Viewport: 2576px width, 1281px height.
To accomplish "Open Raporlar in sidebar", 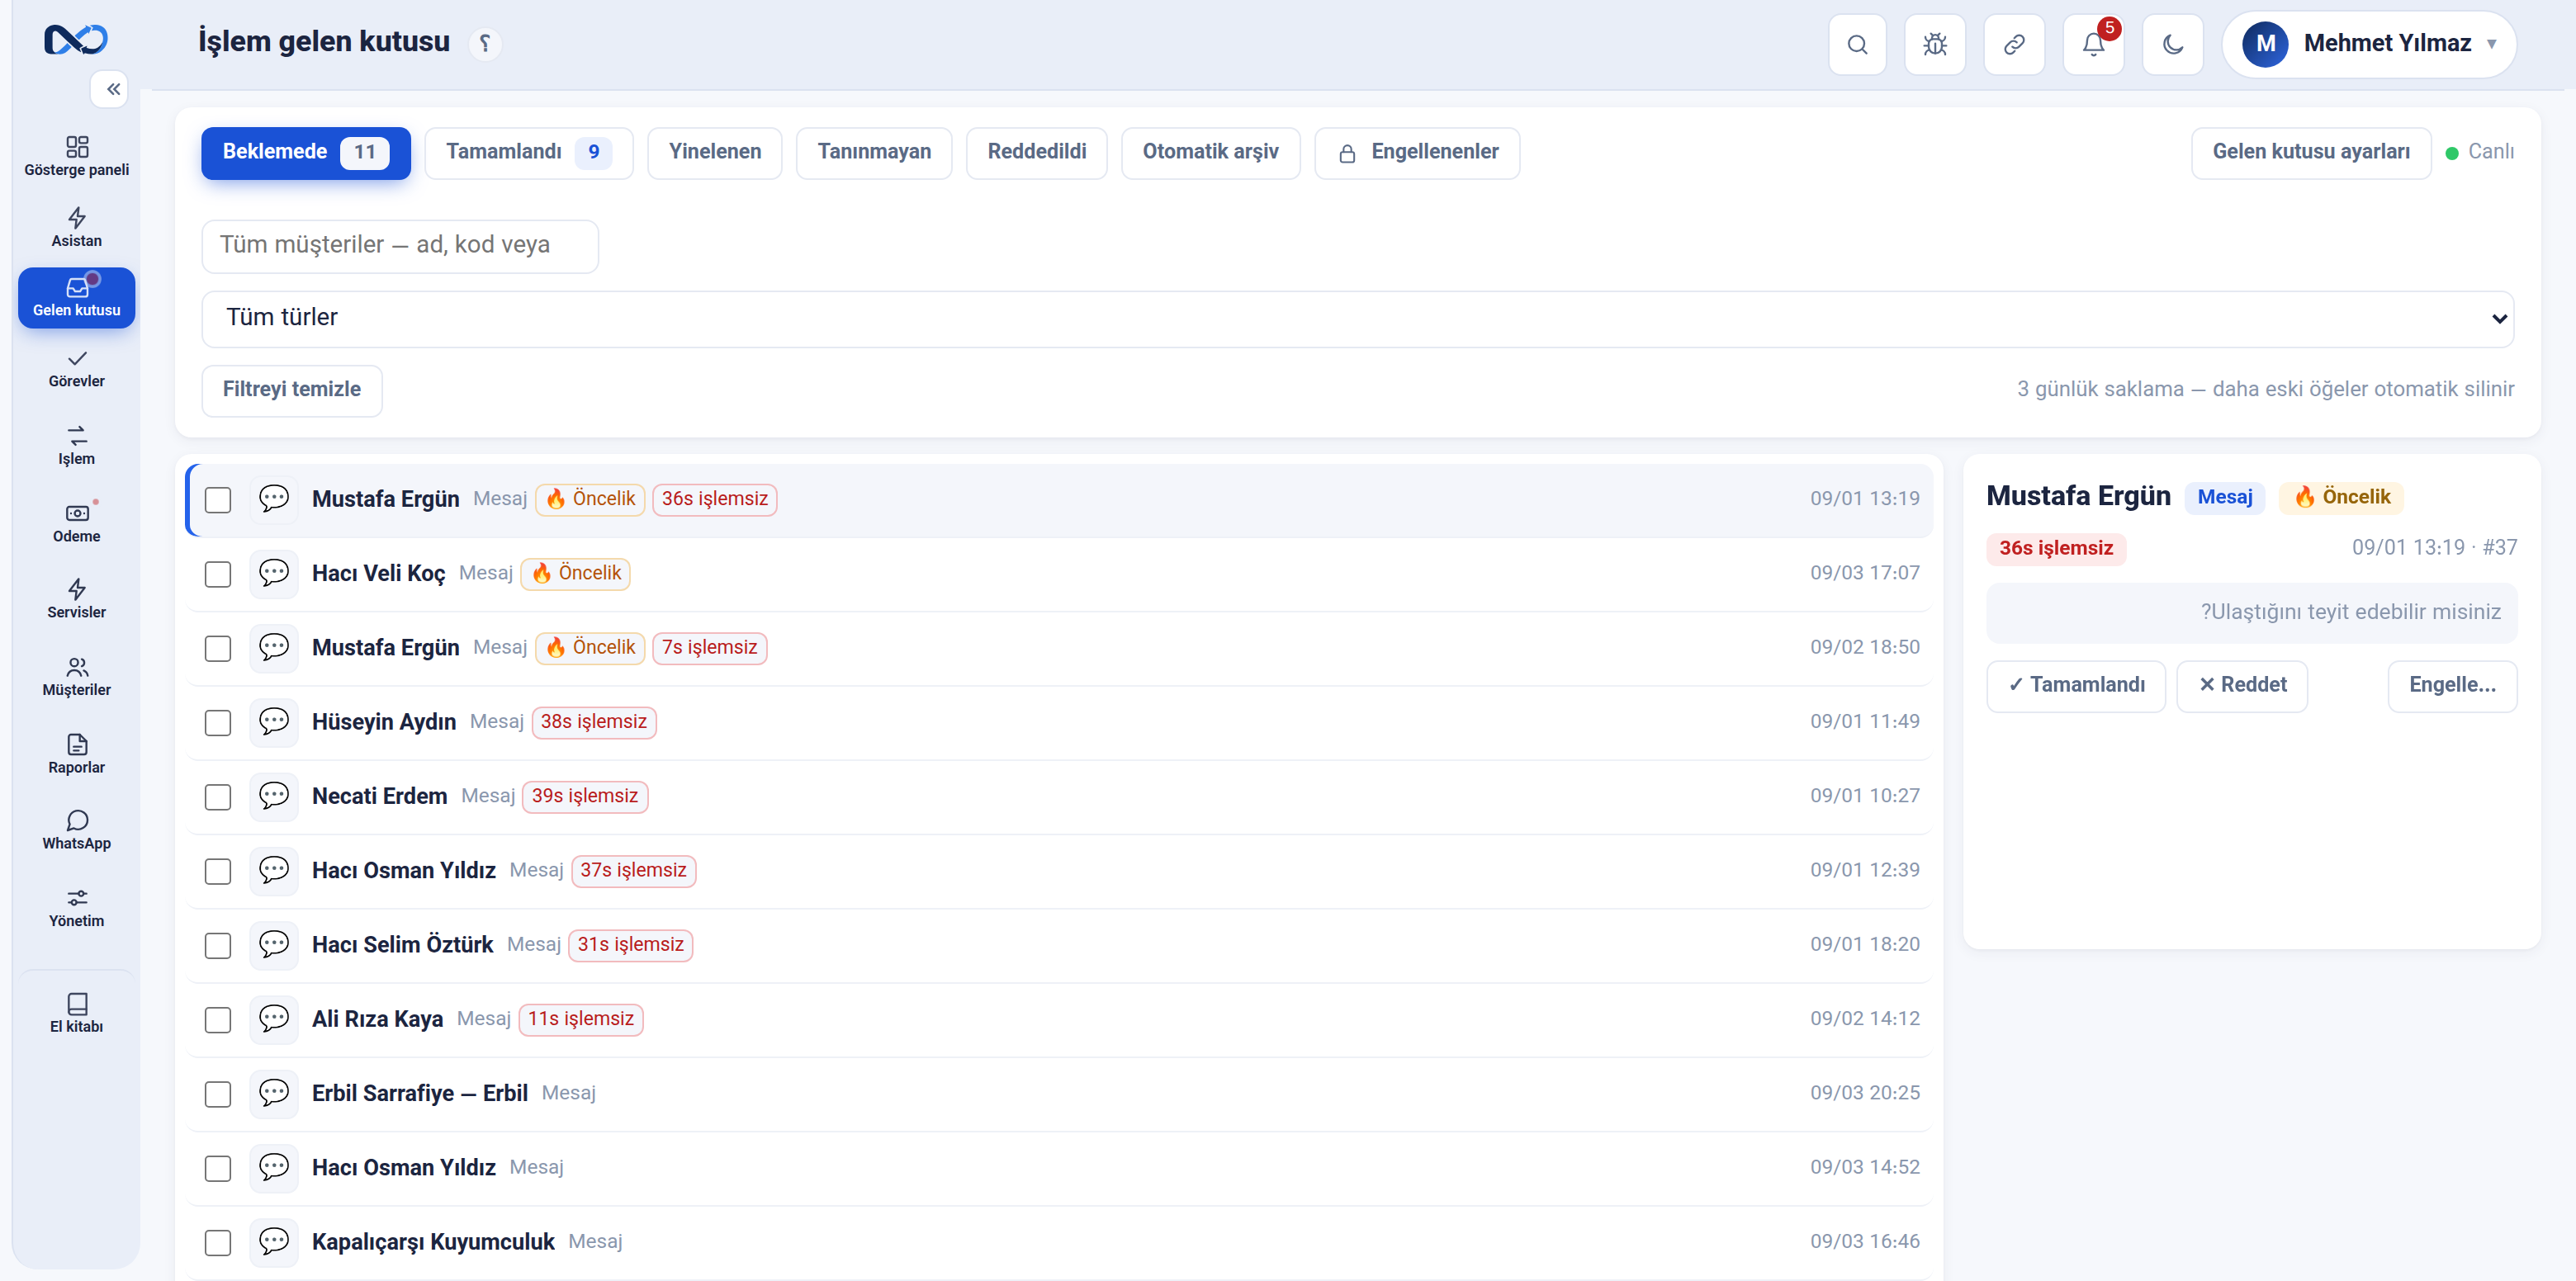I will coord(77,753).
